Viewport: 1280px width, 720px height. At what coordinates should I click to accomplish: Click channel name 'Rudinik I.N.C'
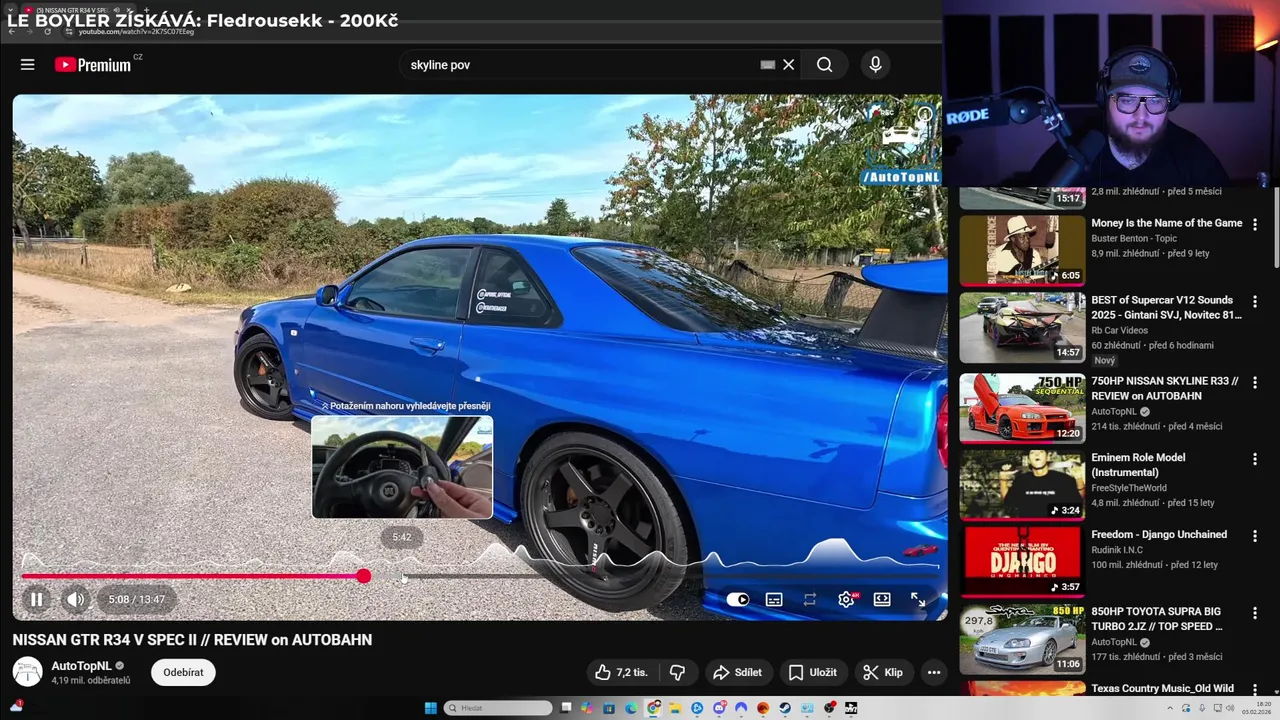pos(1122,549)
